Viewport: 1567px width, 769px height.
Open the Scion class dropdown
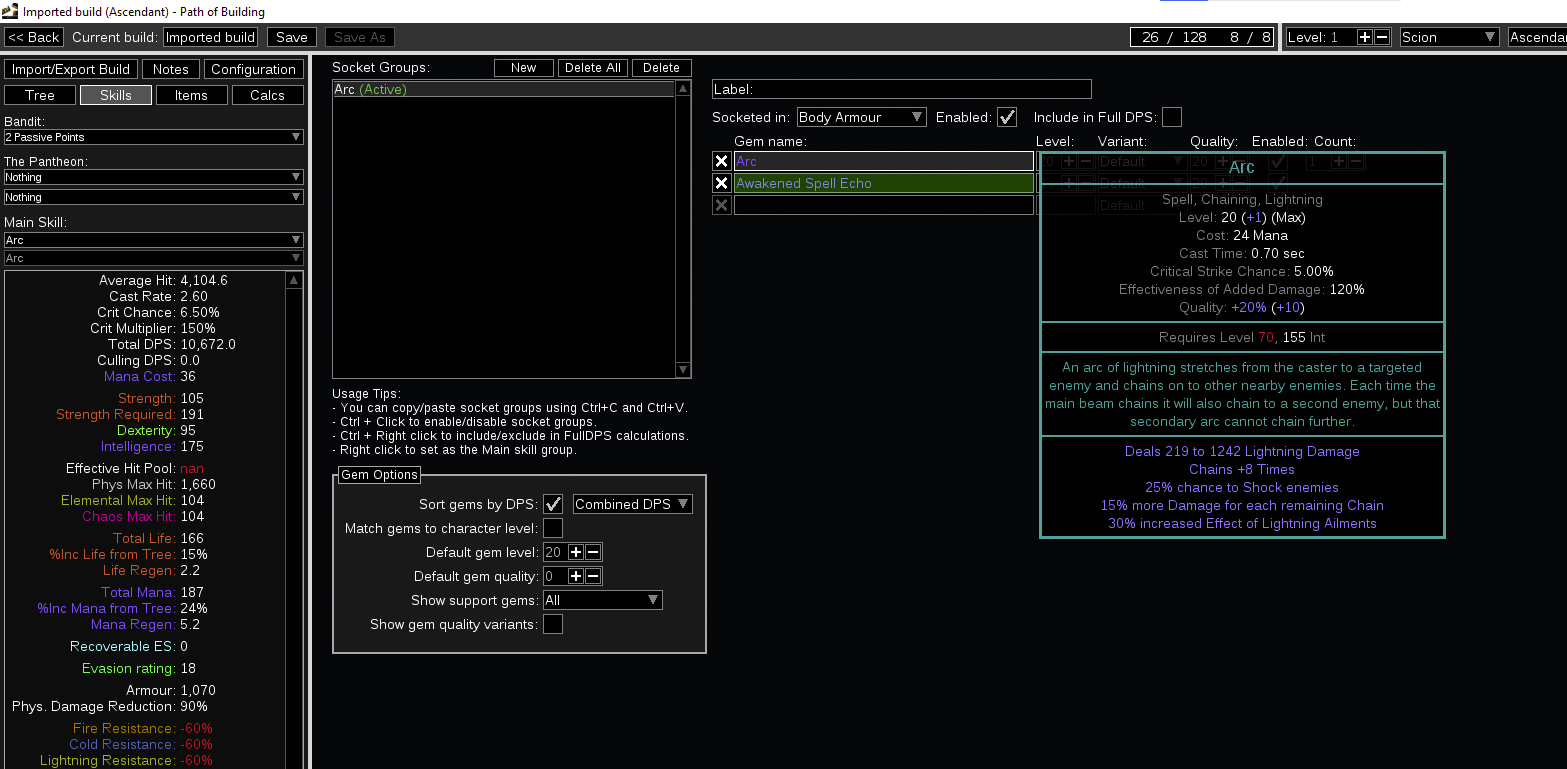coord(1449,36)
